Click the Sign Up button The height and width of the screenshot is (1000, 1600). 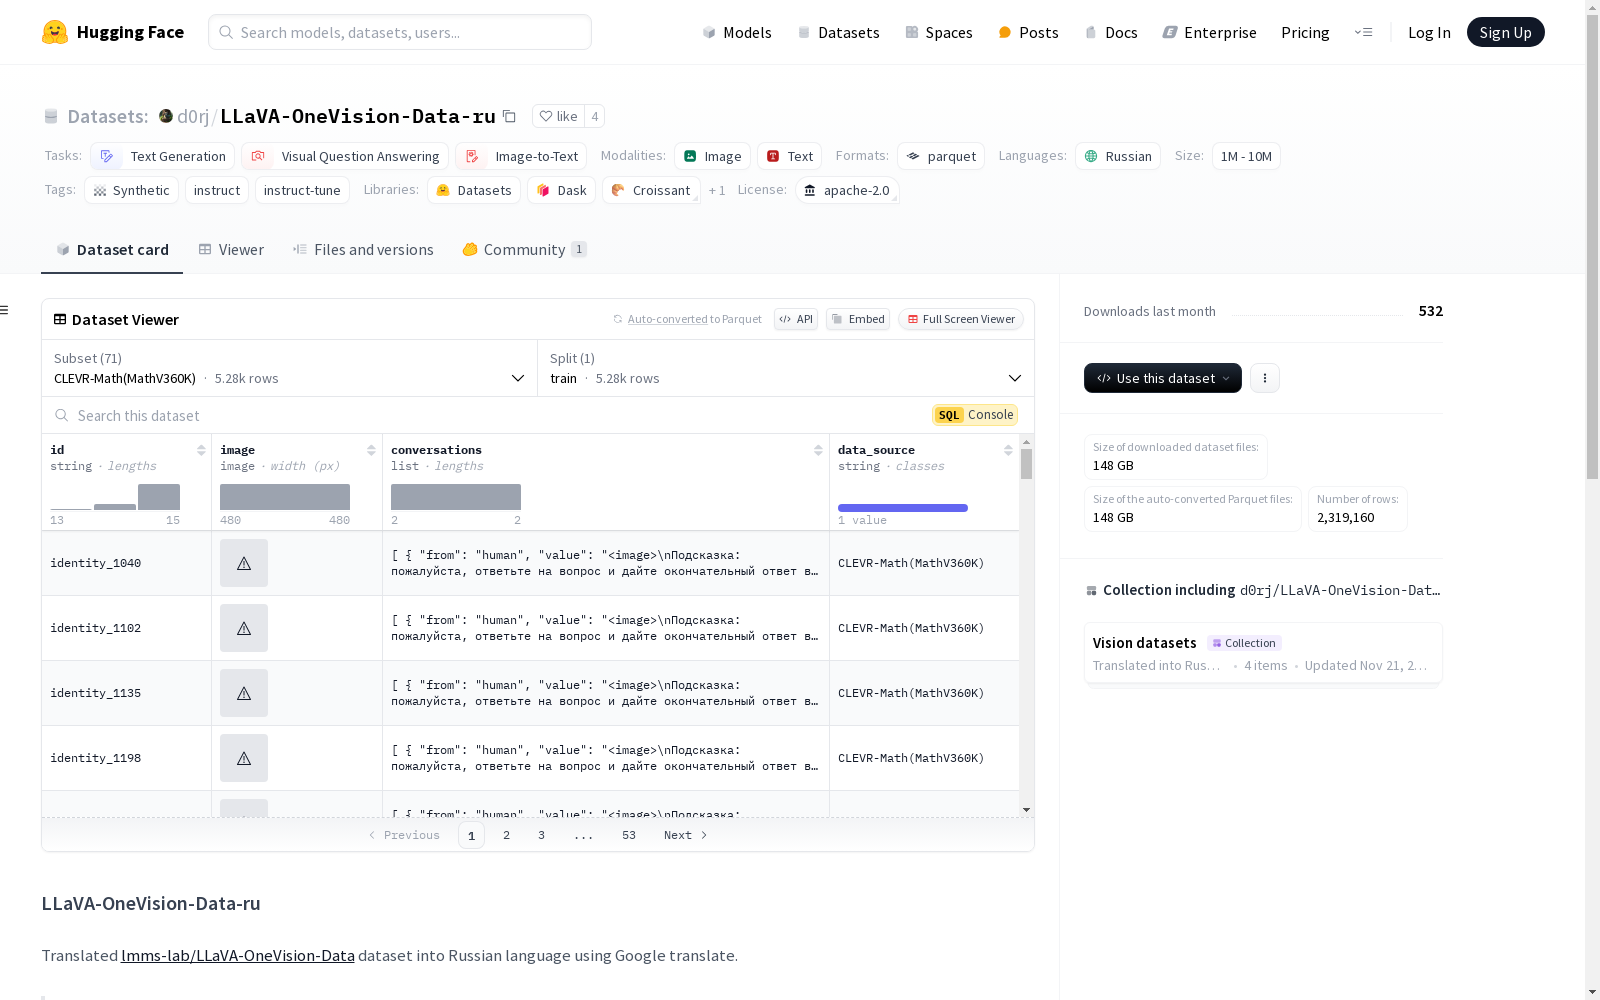point(1506,32)
